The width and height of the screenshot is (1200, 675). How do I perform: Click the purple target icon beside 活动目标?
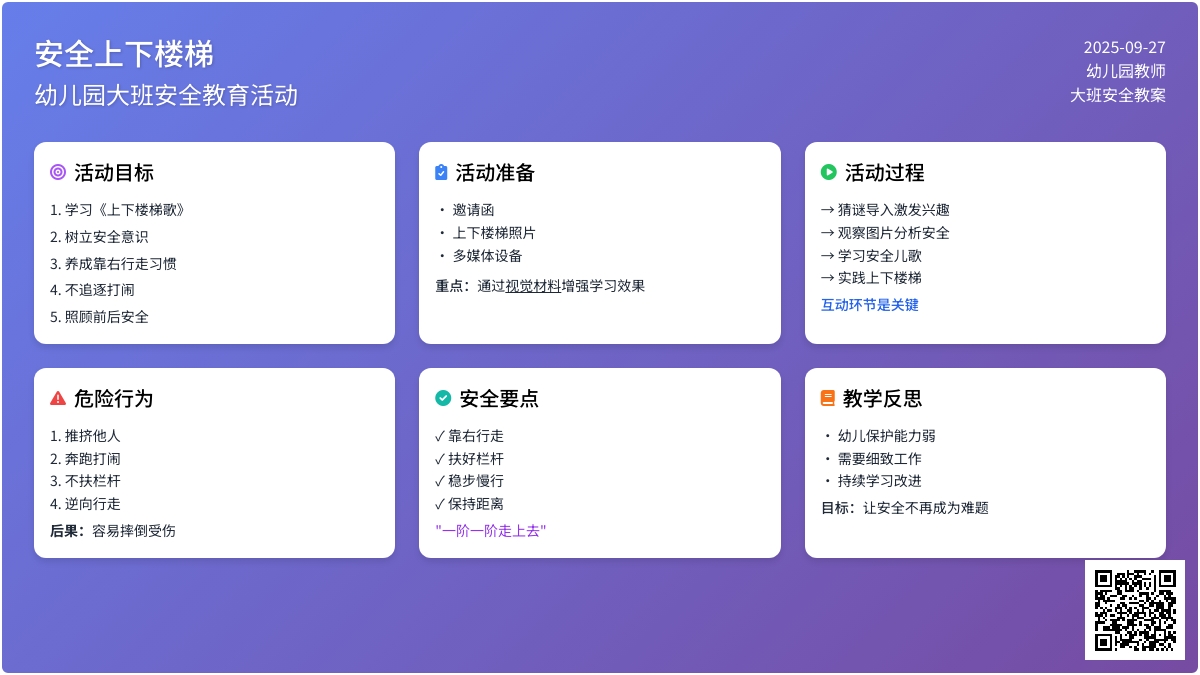click(58, 172)
